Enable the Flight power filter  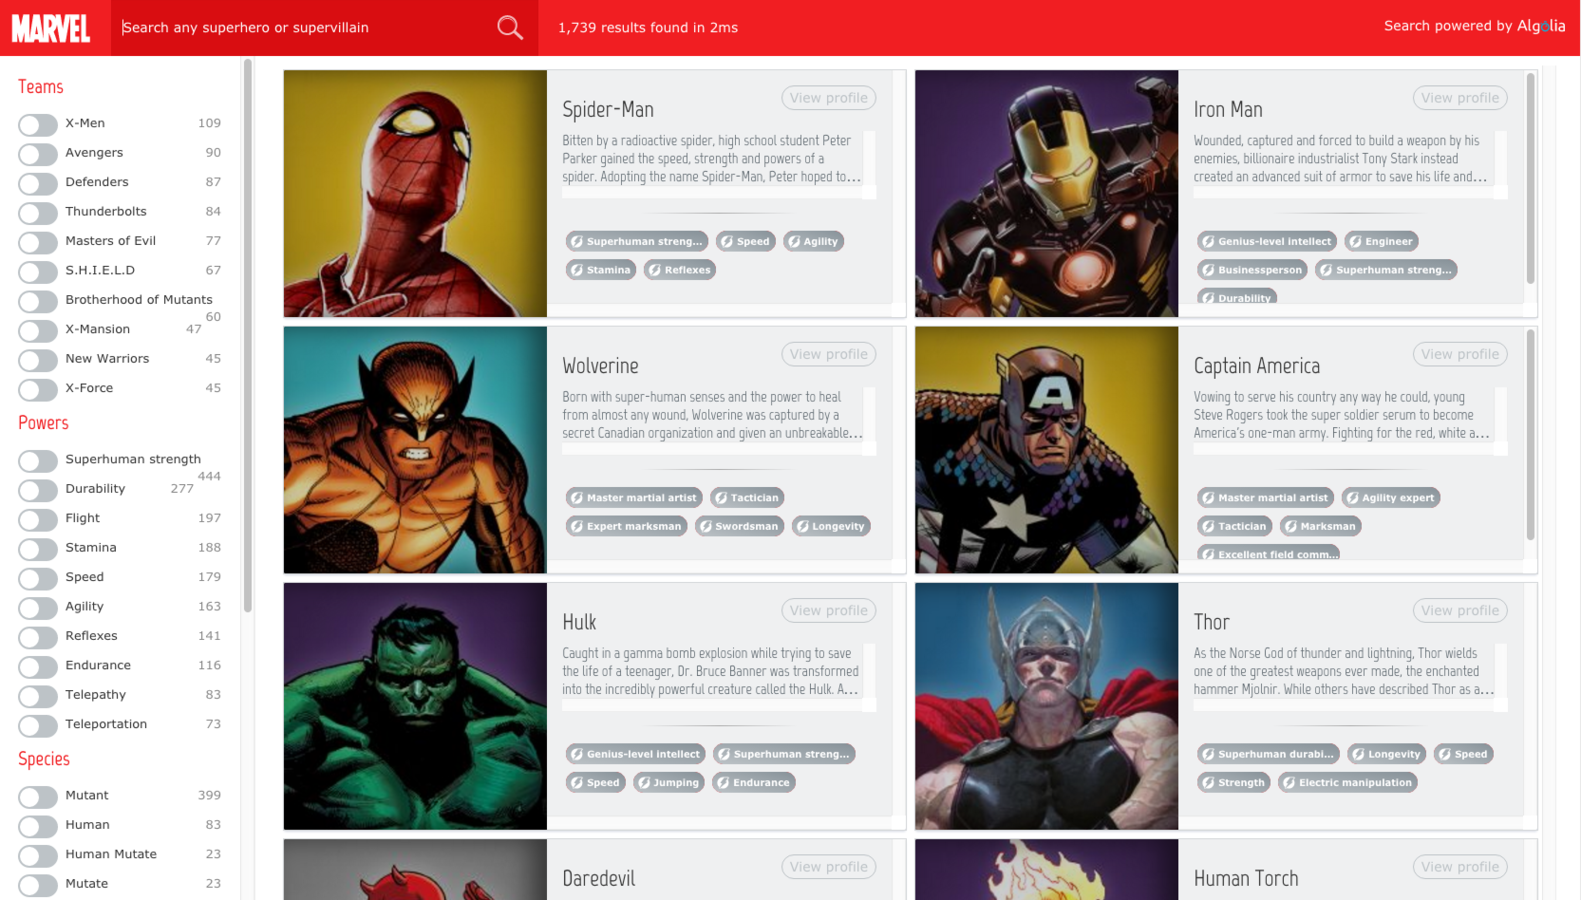[x=38, y=520]
